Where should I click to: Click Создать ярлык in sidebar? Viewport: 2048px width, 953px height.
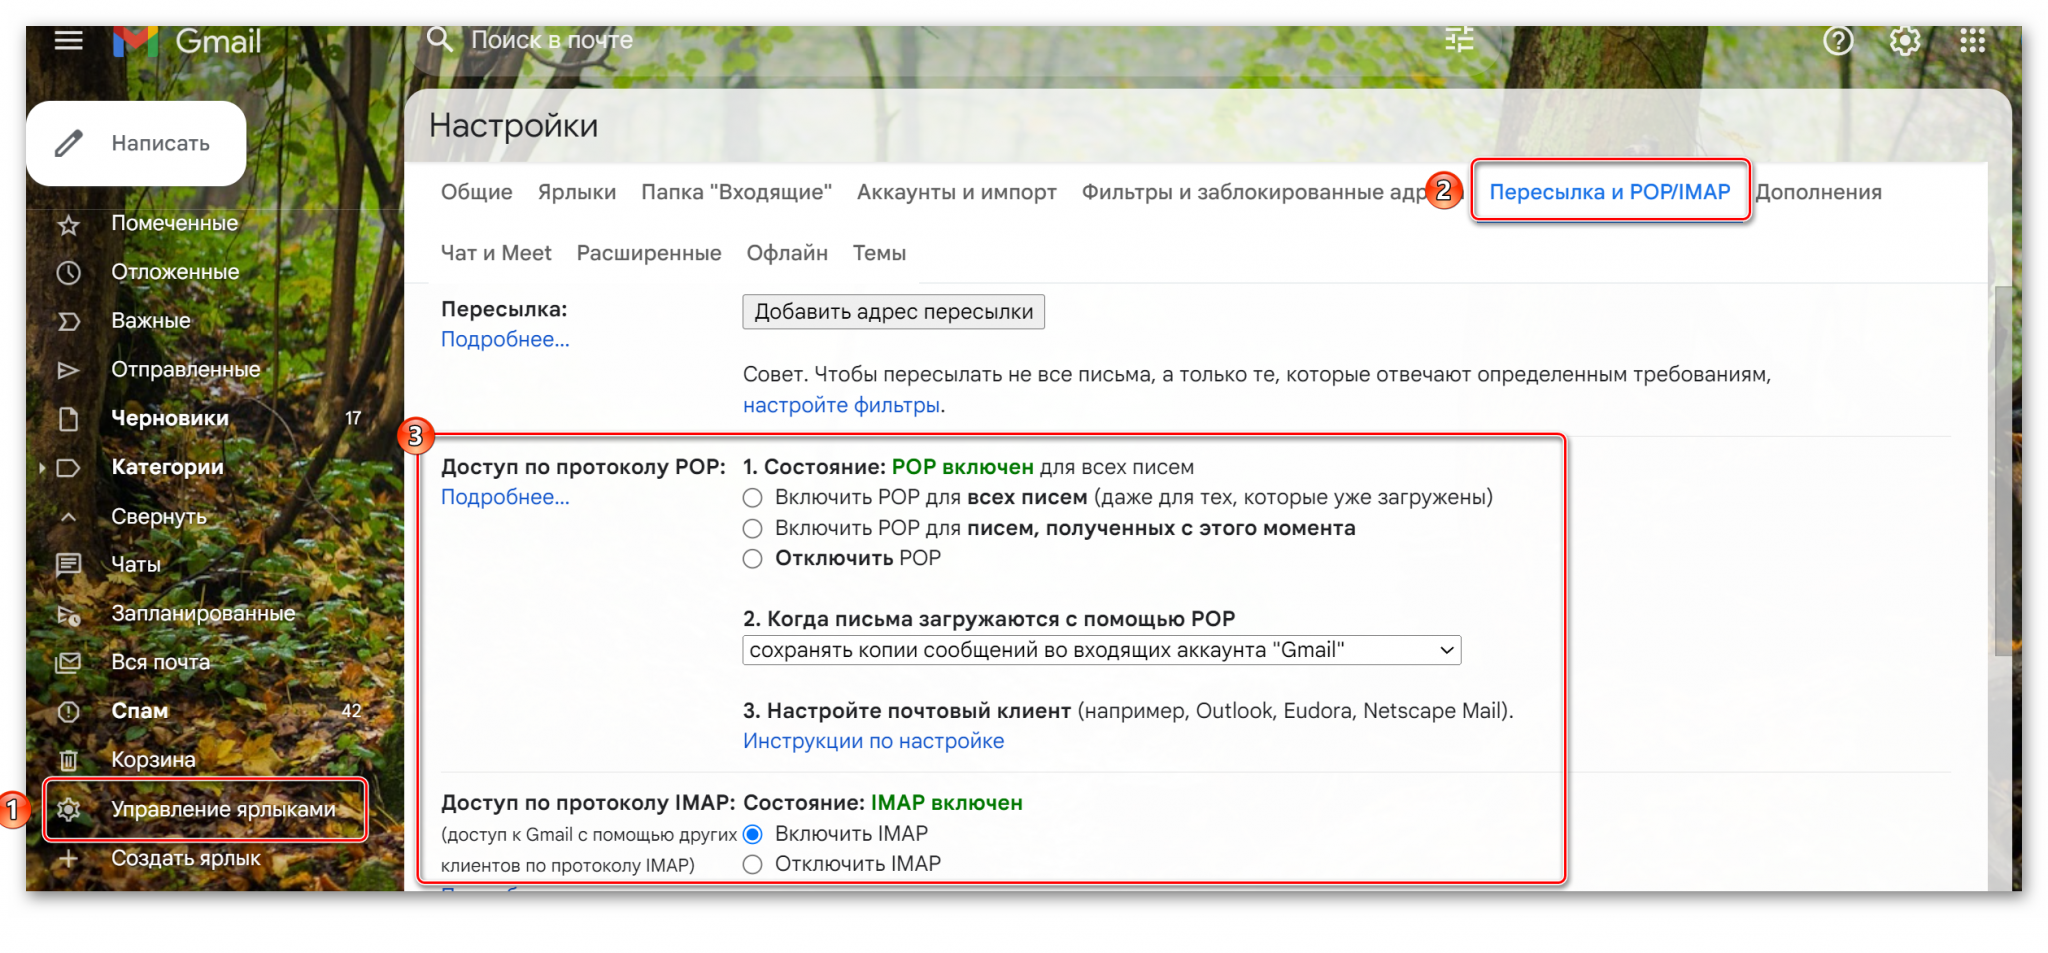186,858
